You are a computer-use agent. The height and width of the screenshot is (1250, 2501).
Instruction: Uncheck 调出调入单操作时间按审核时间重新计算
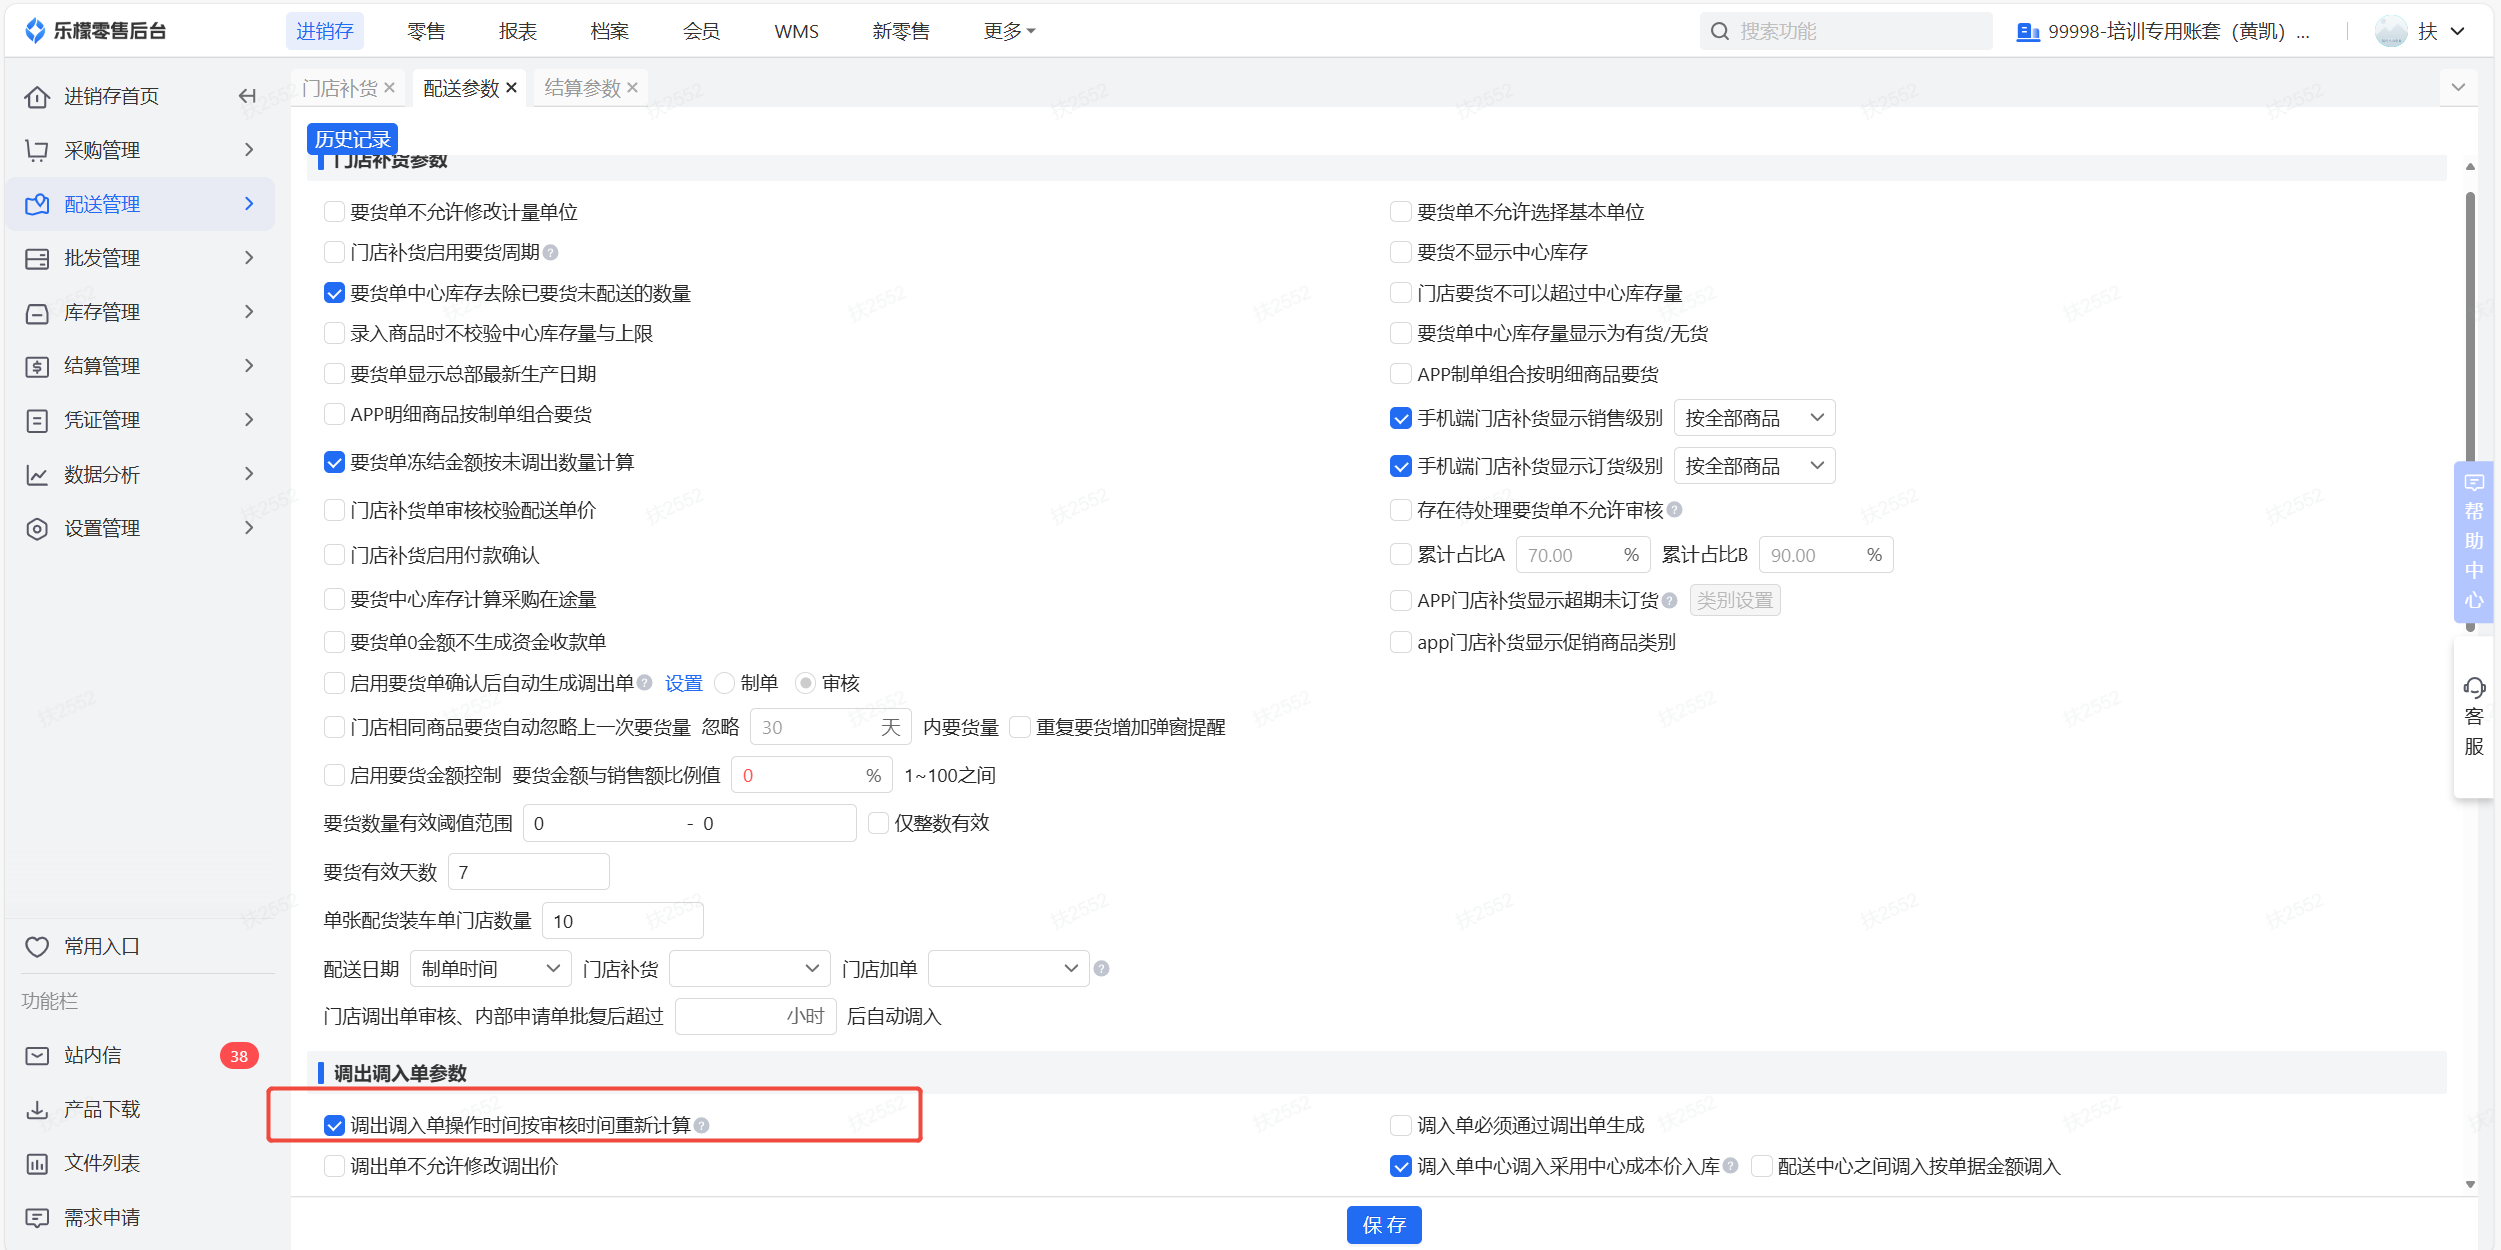[335, 1126]
